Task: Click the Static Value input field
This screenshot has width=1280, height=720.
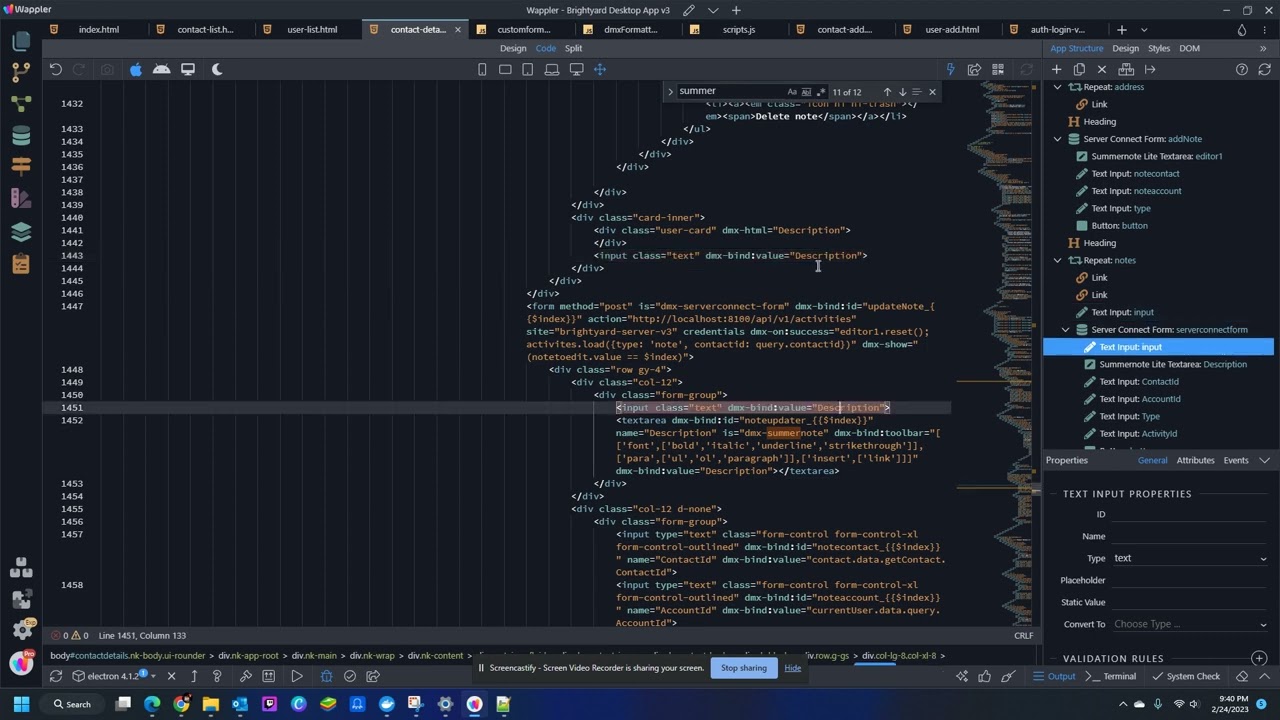Action: [1190, 602]
